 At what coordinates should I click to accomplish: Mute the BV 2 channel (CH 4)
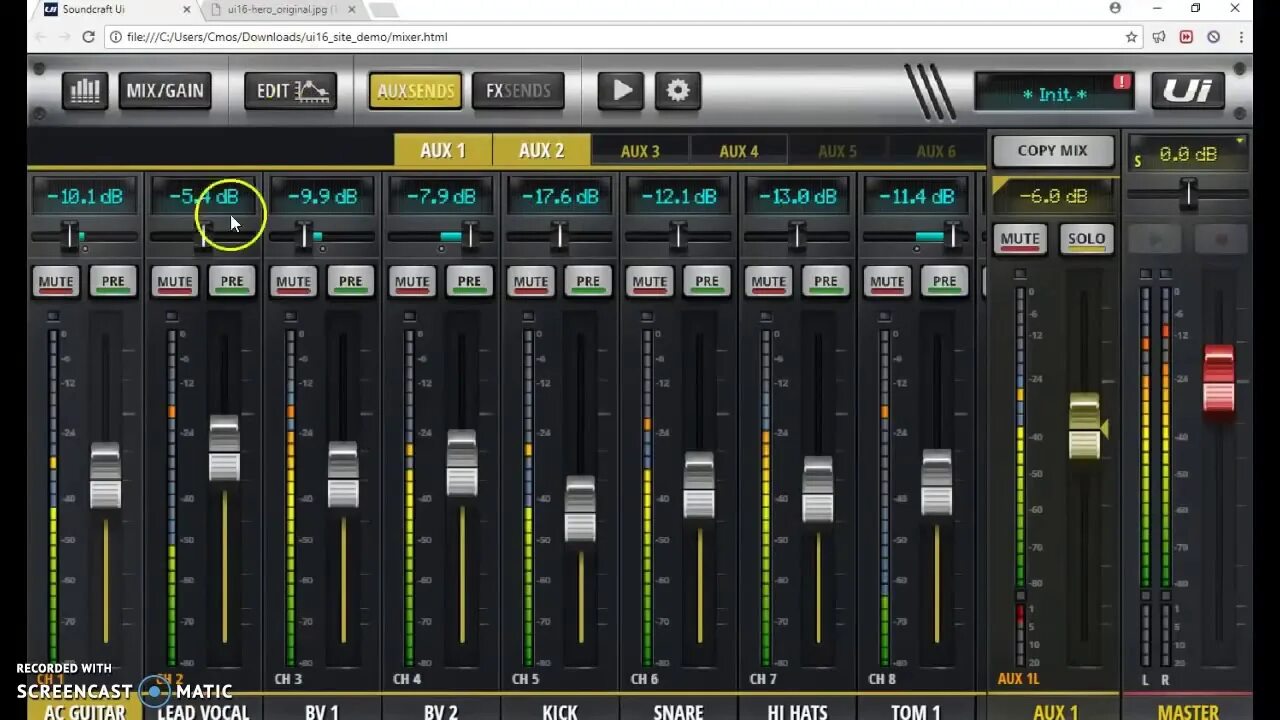pos(412,282)
